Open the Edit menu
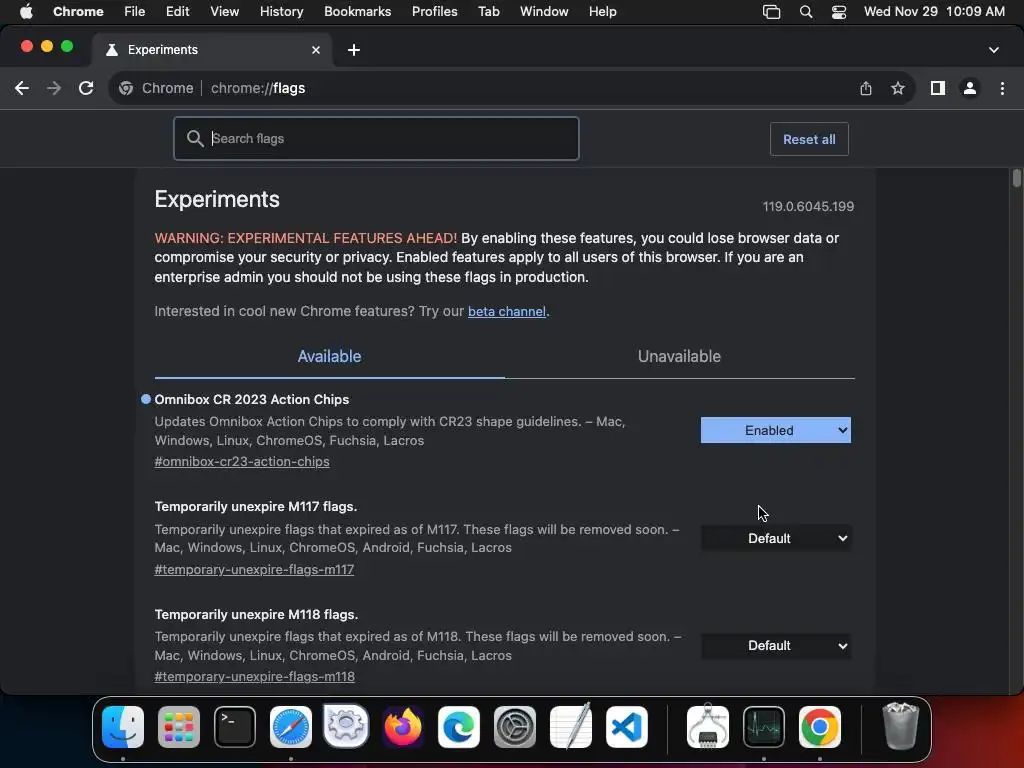Screen dimensions: 1024x768 click(177, 12)
